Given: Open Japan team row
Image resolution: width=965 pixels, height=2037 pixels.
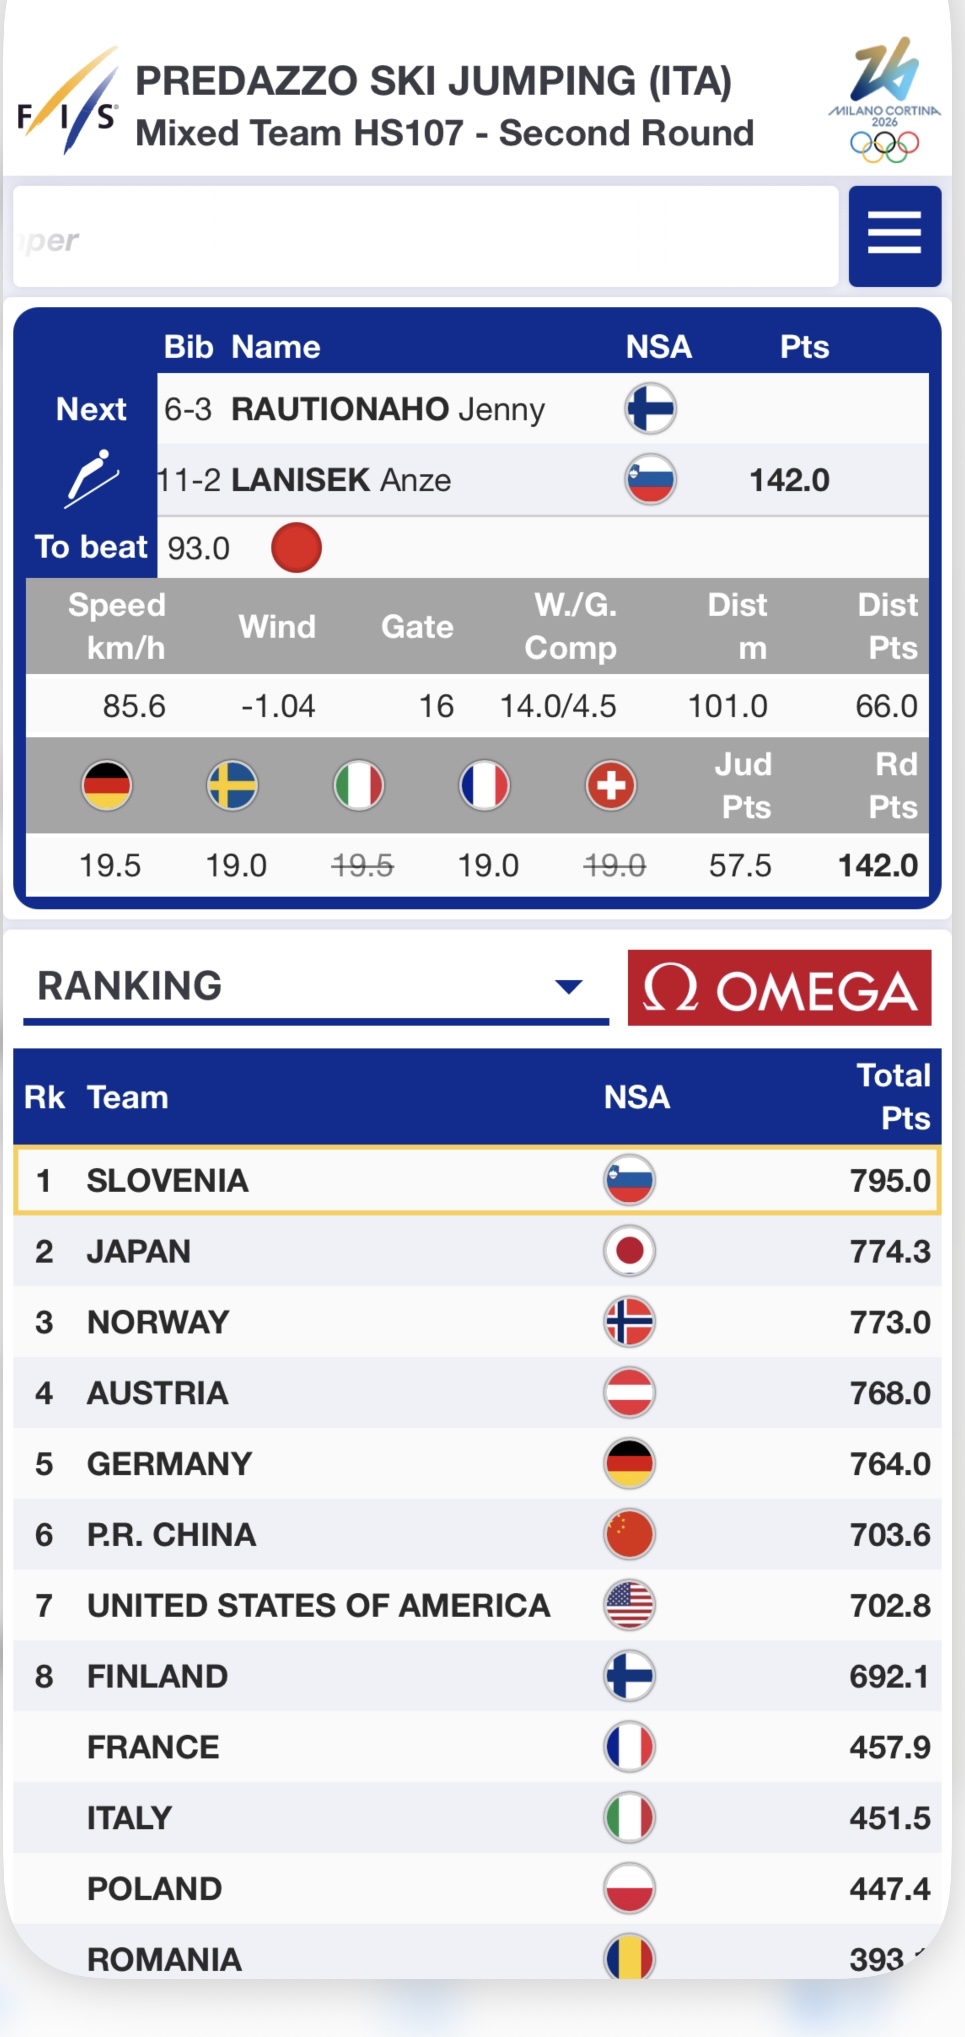Looking at the screenshot, I should [477, 1251].
